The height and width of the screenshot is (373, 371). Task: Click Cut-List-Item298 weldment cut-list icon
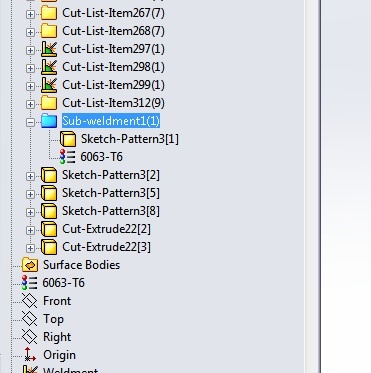click(x=49, y=67)
